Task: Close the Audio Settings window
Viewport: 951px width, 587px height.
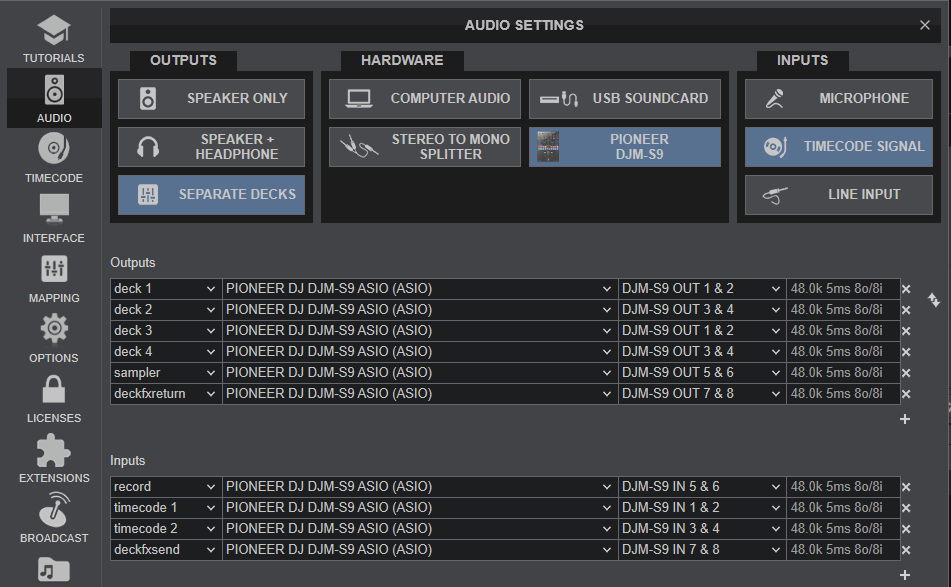Action: tap(925, 25)
